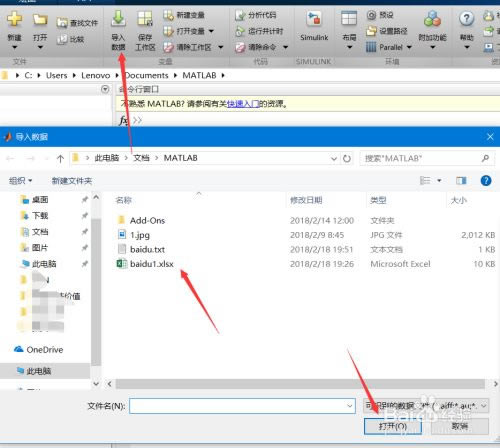The image size is (500, 448).
Task: Expand the Parallel dropdown
Action: click(x=409, y=47)
